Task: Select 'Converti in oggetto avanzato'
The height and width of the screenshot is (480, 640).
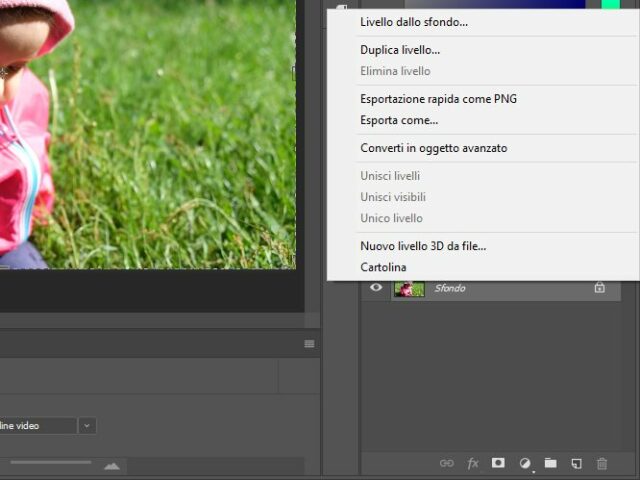Action: click(433, 148)
